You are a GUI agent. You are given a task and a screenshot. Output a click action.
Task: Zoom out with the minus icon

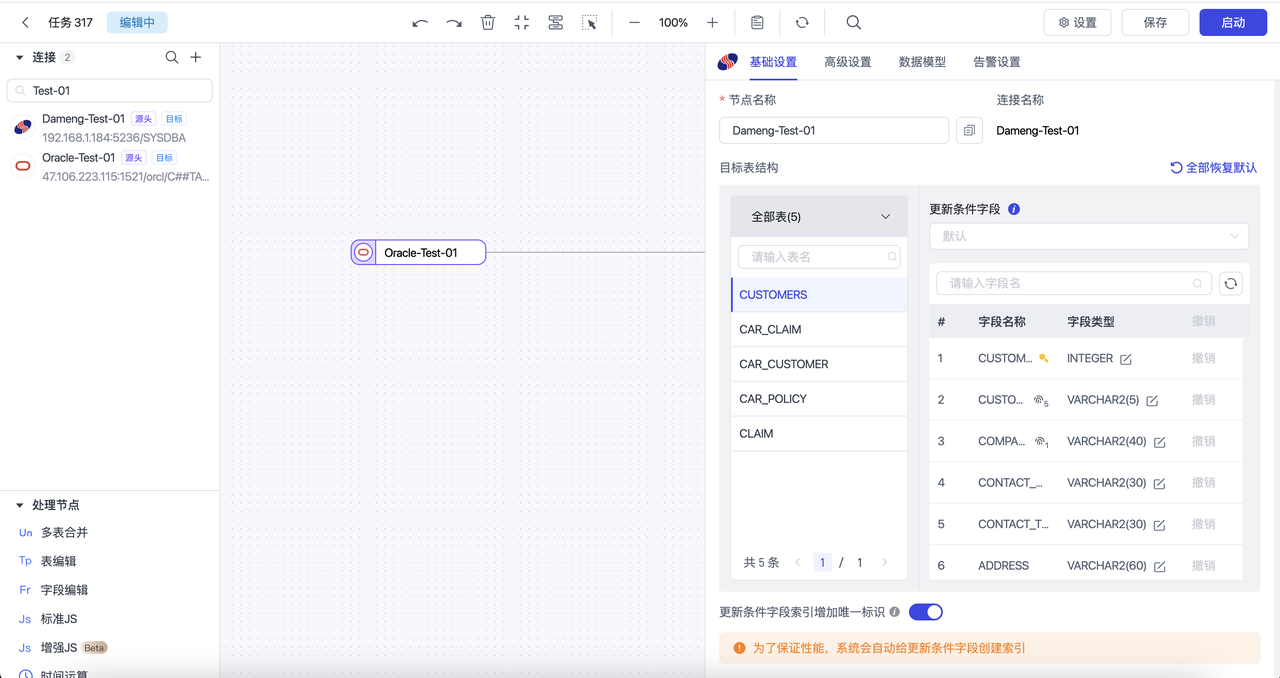click(x=634, y=22)
